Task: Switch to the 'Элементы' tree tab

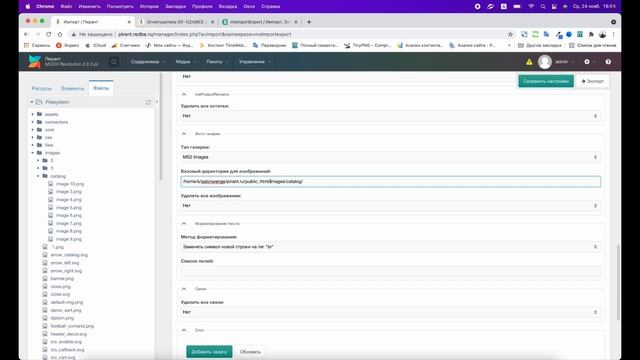Action: tap(72, 88)
